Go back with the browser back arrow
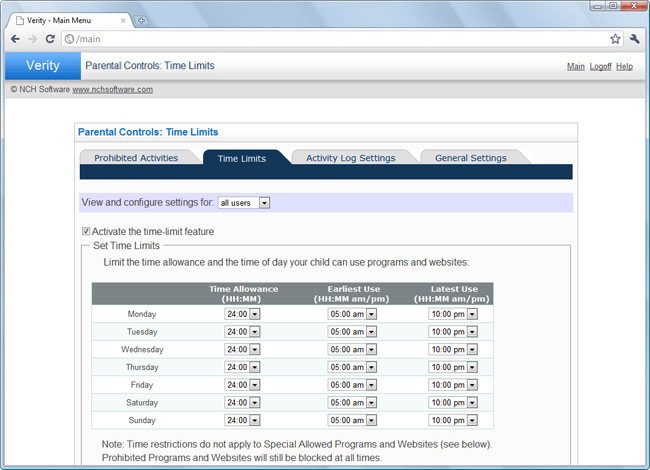The width and height of the screenshot is (650, 470). 15,39
